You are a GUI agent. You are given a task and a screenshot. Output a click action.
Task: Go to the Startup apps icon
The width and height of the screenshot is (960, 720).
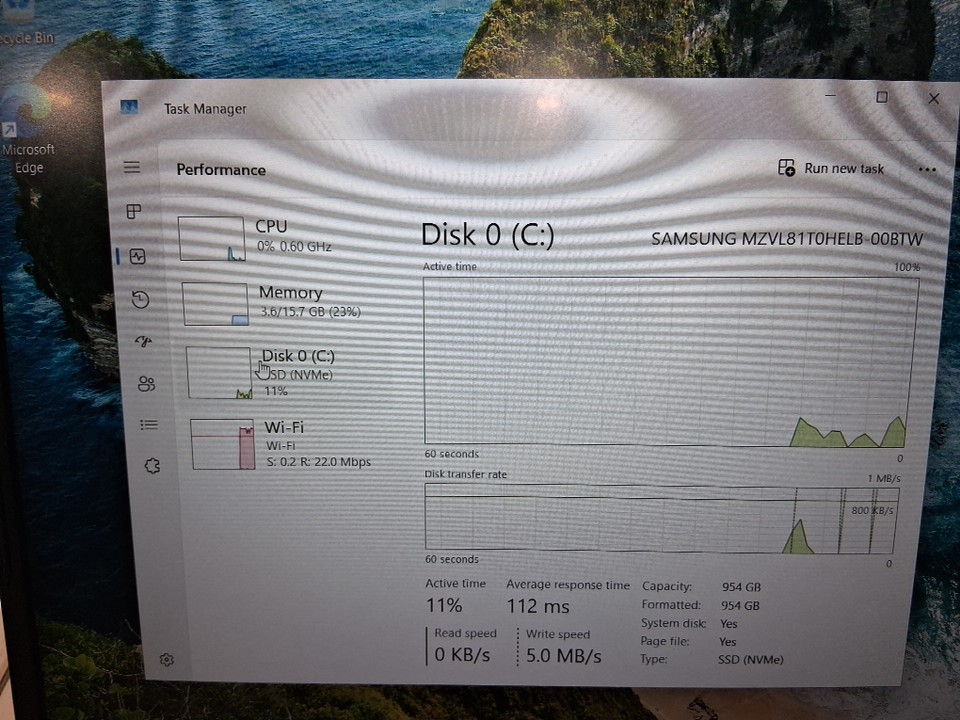pos(143,342)
